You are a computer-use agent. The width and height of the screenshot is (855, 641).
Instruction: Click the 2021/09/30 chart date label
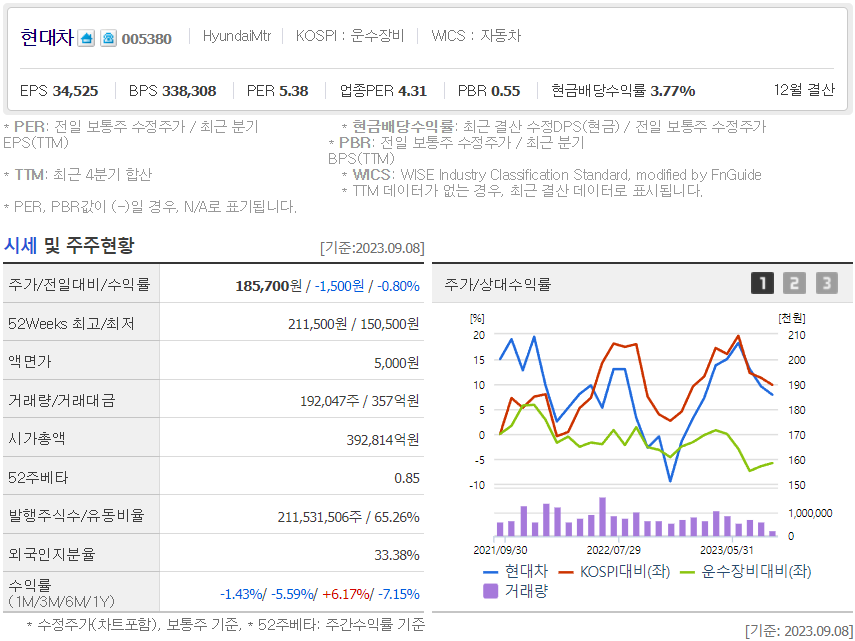click(x=500, y=550)
